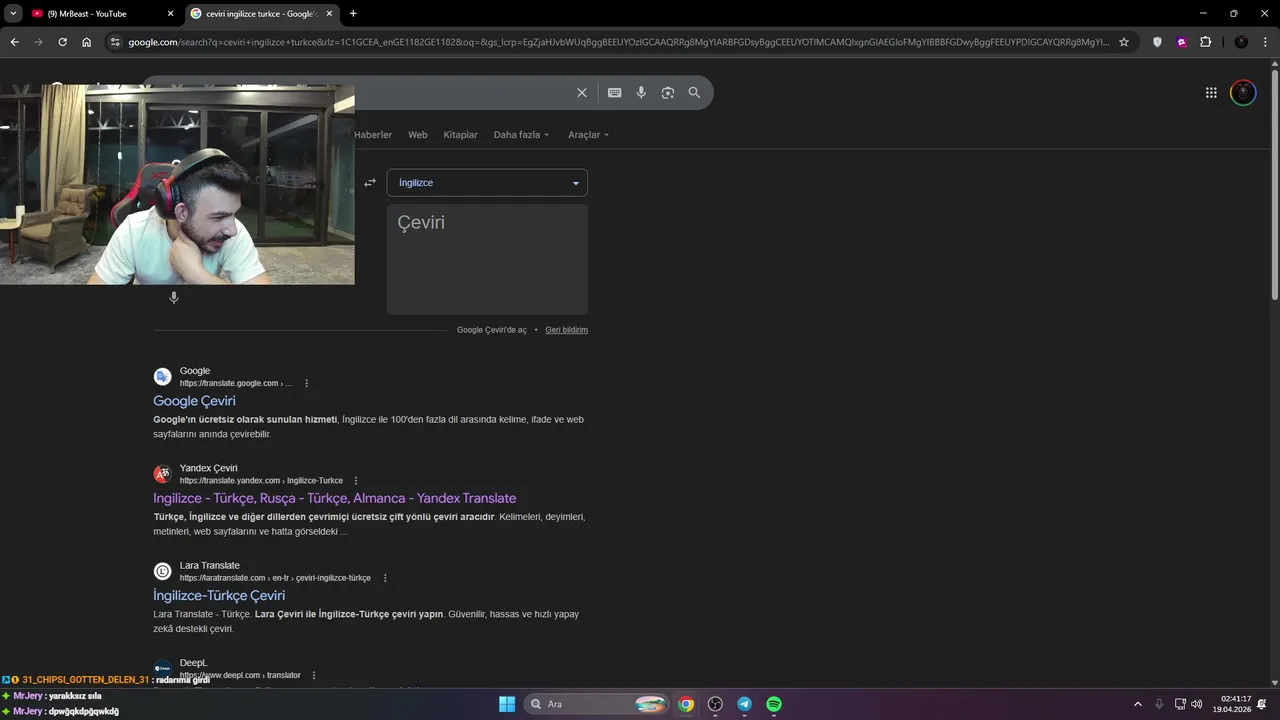This screenshot has height=720, width=1280.
Task: Open Spotify from the taskbar
Action: click(x=774, y=704)
